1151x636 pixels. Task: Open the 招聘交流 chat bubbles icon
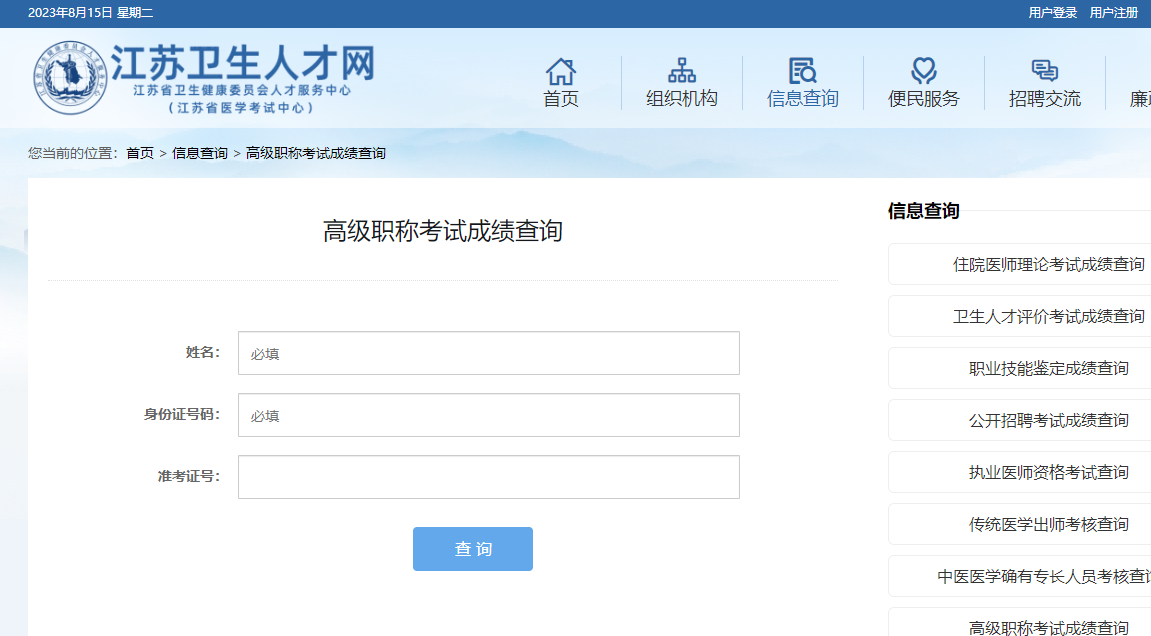pyautogui.click(x=1044, y=72)
